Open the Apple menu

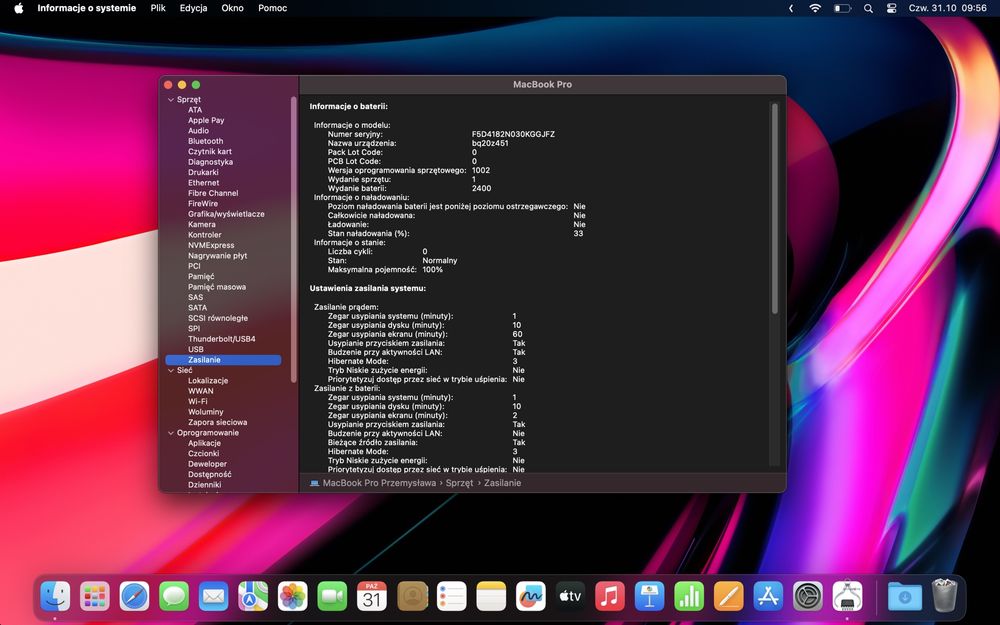coord(18,8)
